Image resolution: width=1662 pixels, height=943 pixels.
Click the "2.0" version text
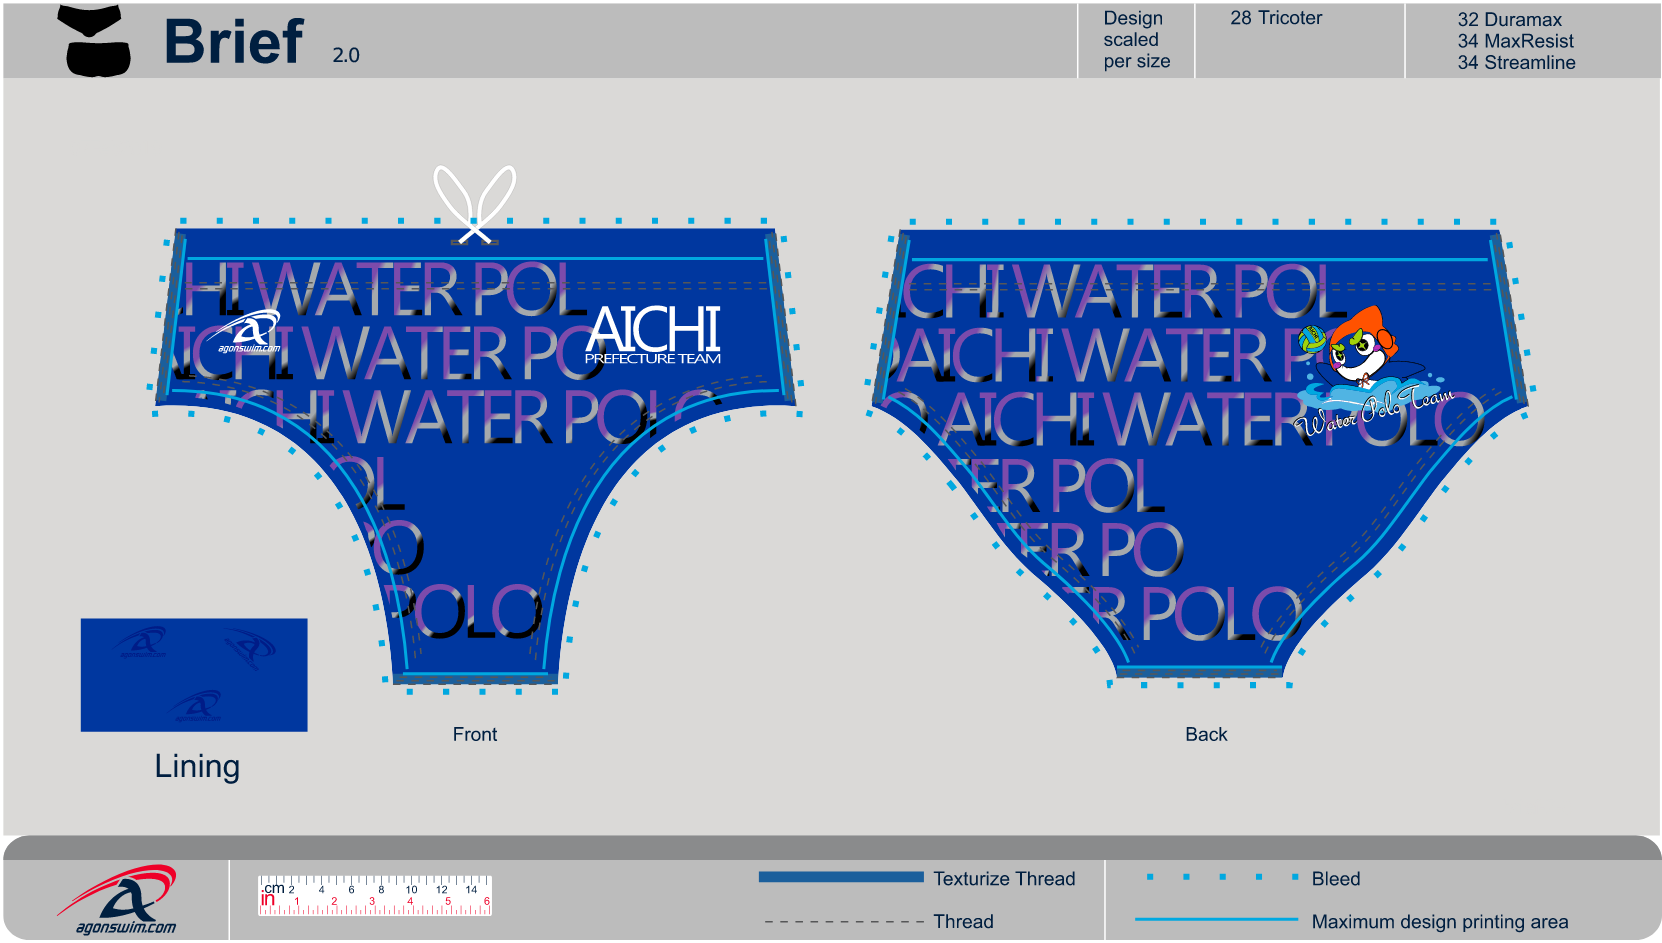click(x=346, y=55)
